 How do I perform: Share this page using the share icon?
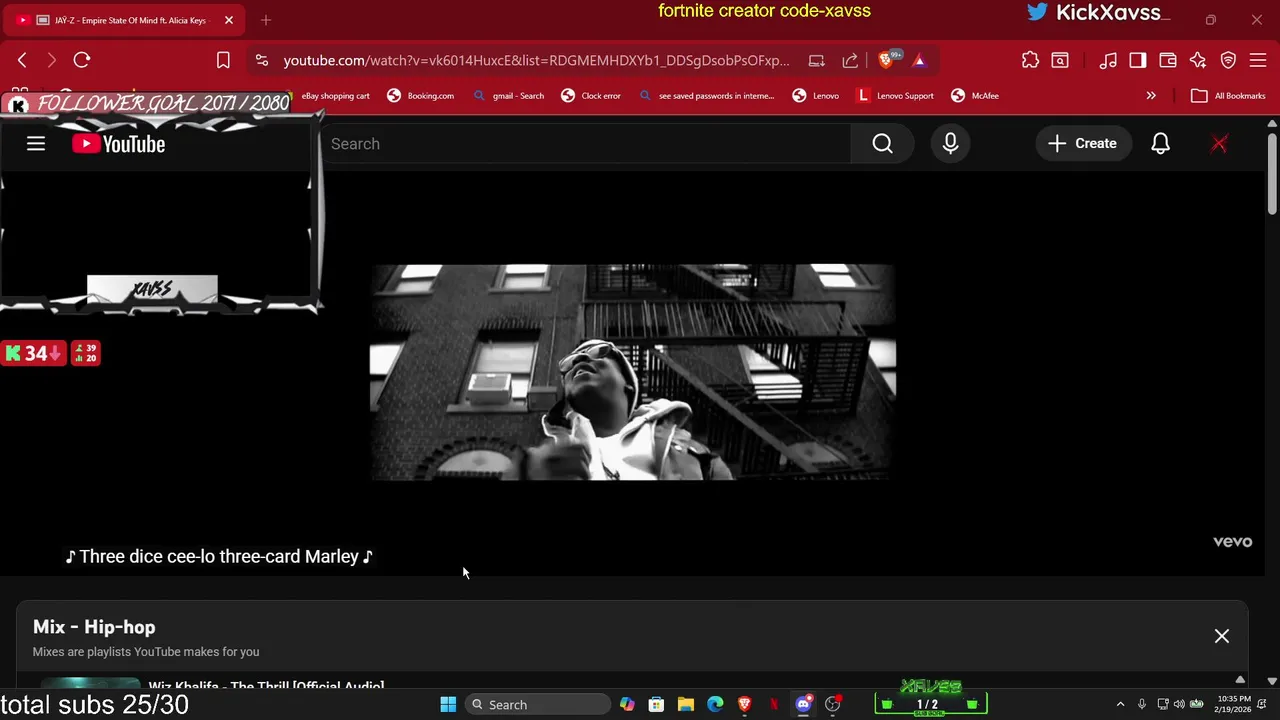(x=850, y=60)
